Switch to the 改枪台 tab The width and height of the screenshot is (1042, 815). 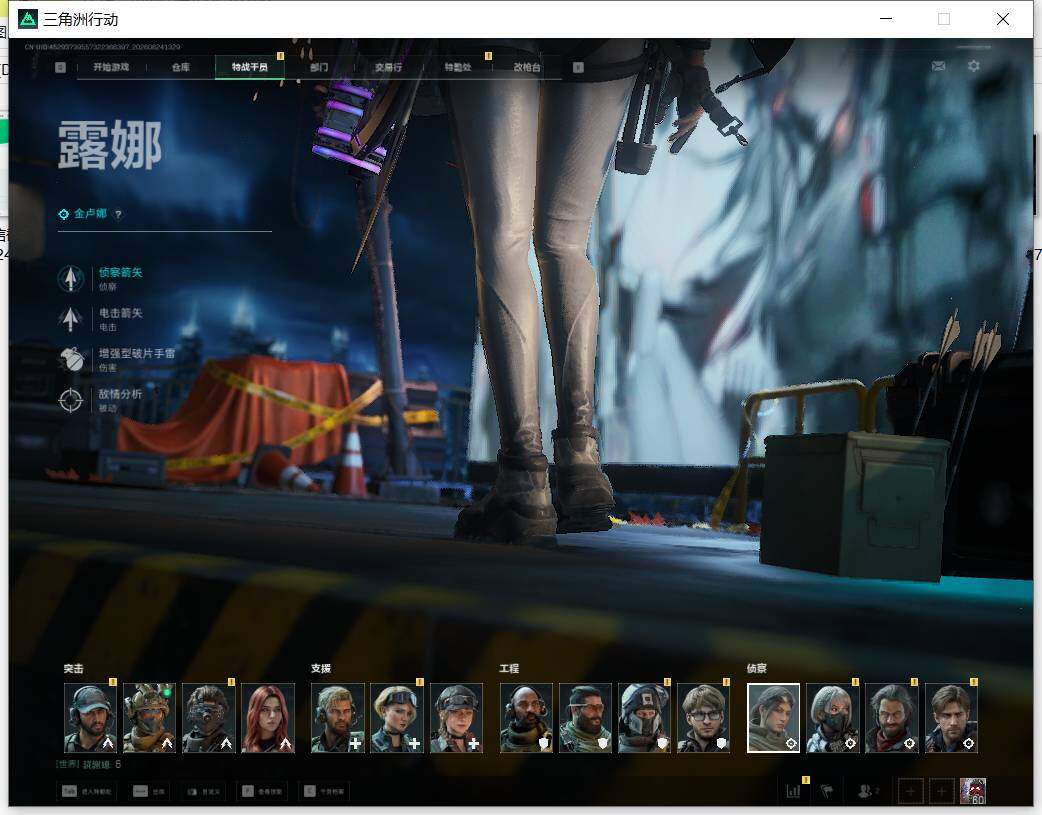coord(527,67)
